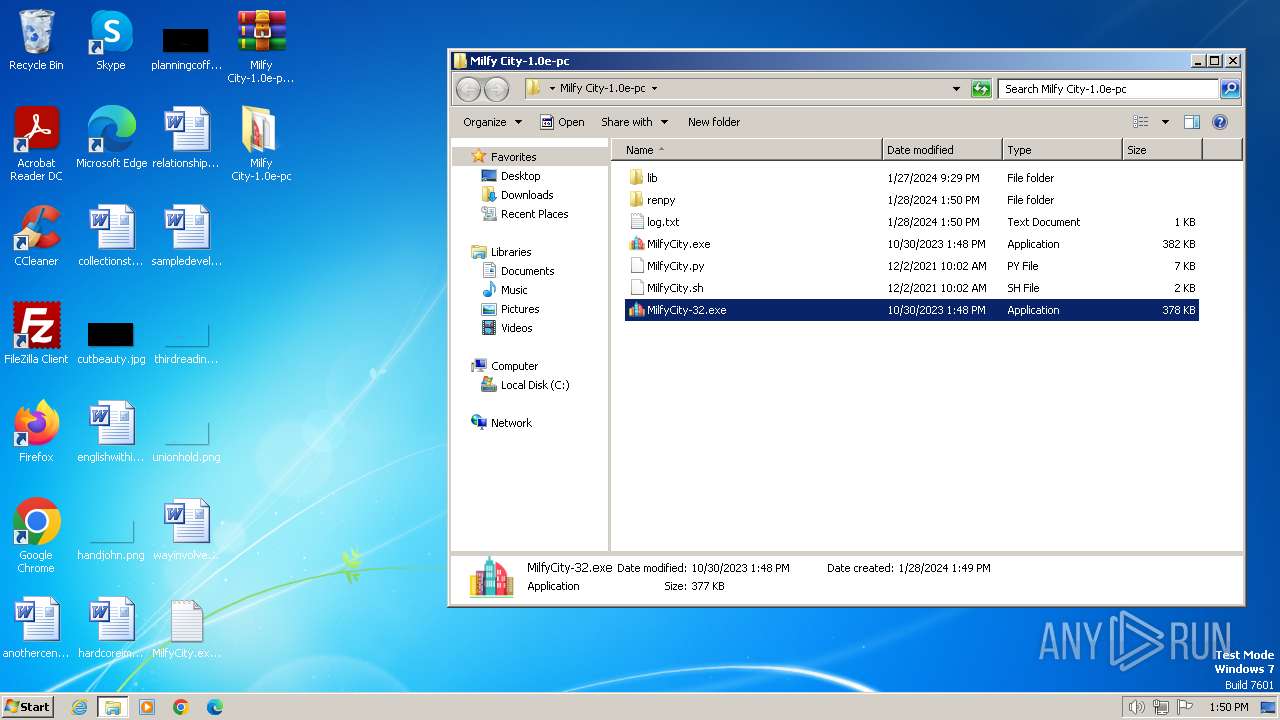The height and width of the screenshot is (720, 1280).
Task: Launch Firefox from the desktop
Action: pyautogui.click(x=36, y=432)
